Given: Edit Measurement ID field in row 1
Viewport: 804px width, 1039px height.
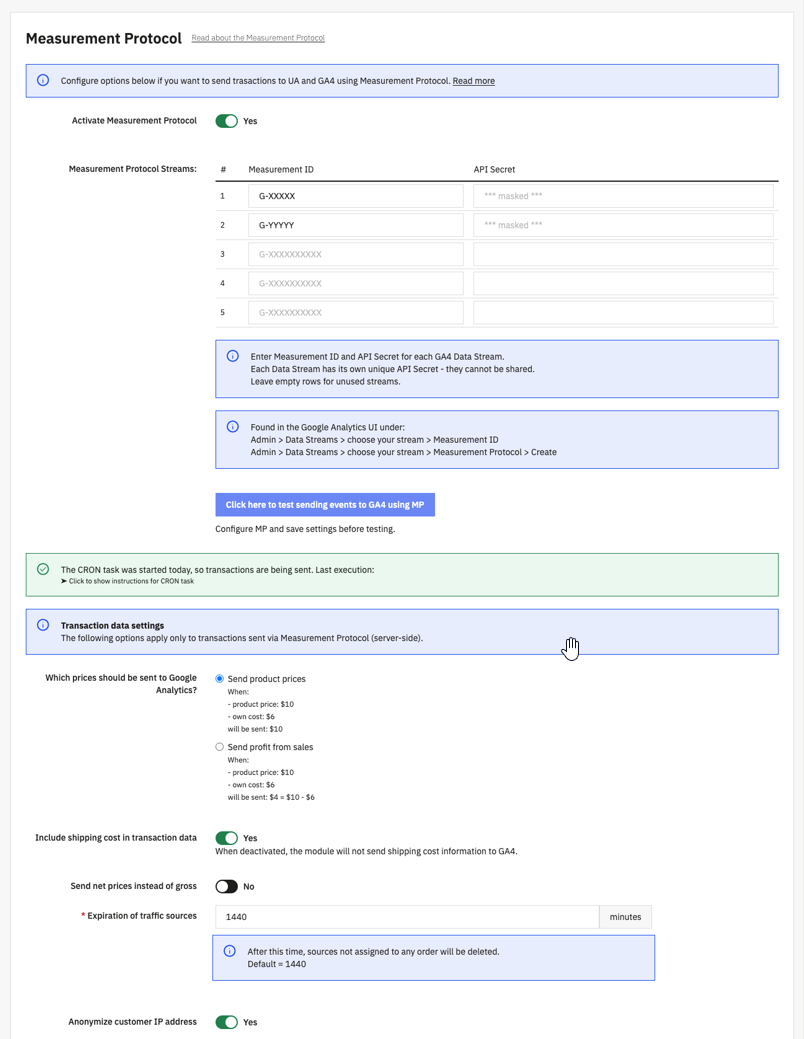Looking at the screenshot, I should click(355, 196).
